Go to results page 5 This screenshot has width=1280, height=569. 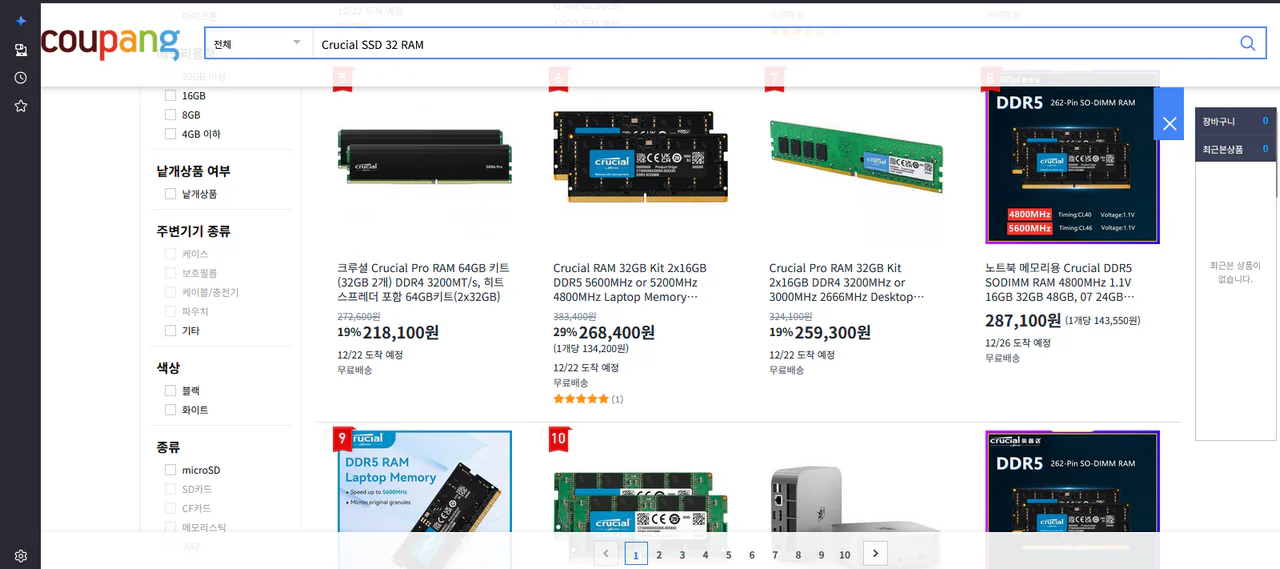pyautogui.click(x=728, y=555)
